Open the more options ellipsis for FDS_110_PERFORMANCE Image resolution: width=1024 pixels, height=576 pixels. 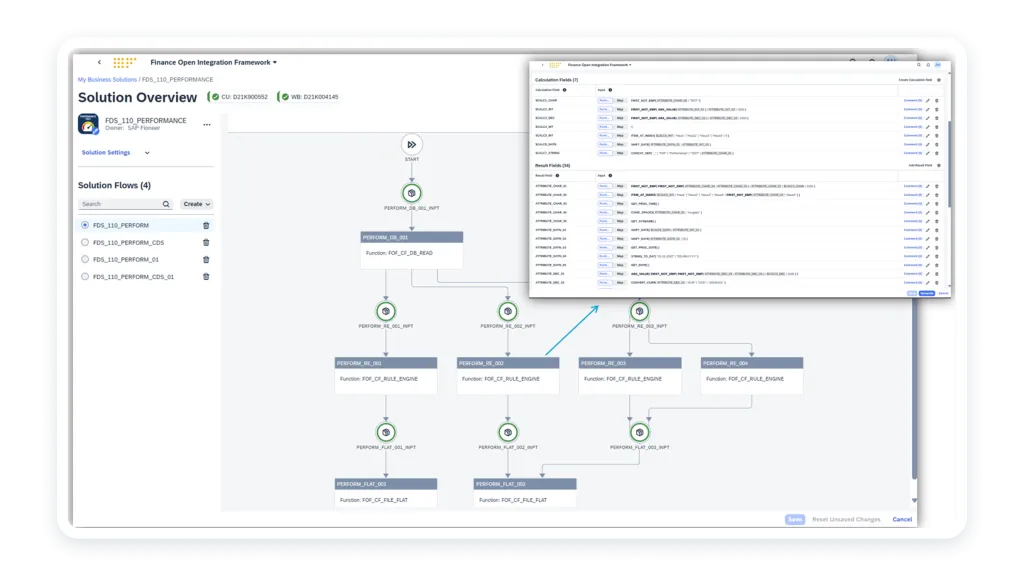[207, 124]
